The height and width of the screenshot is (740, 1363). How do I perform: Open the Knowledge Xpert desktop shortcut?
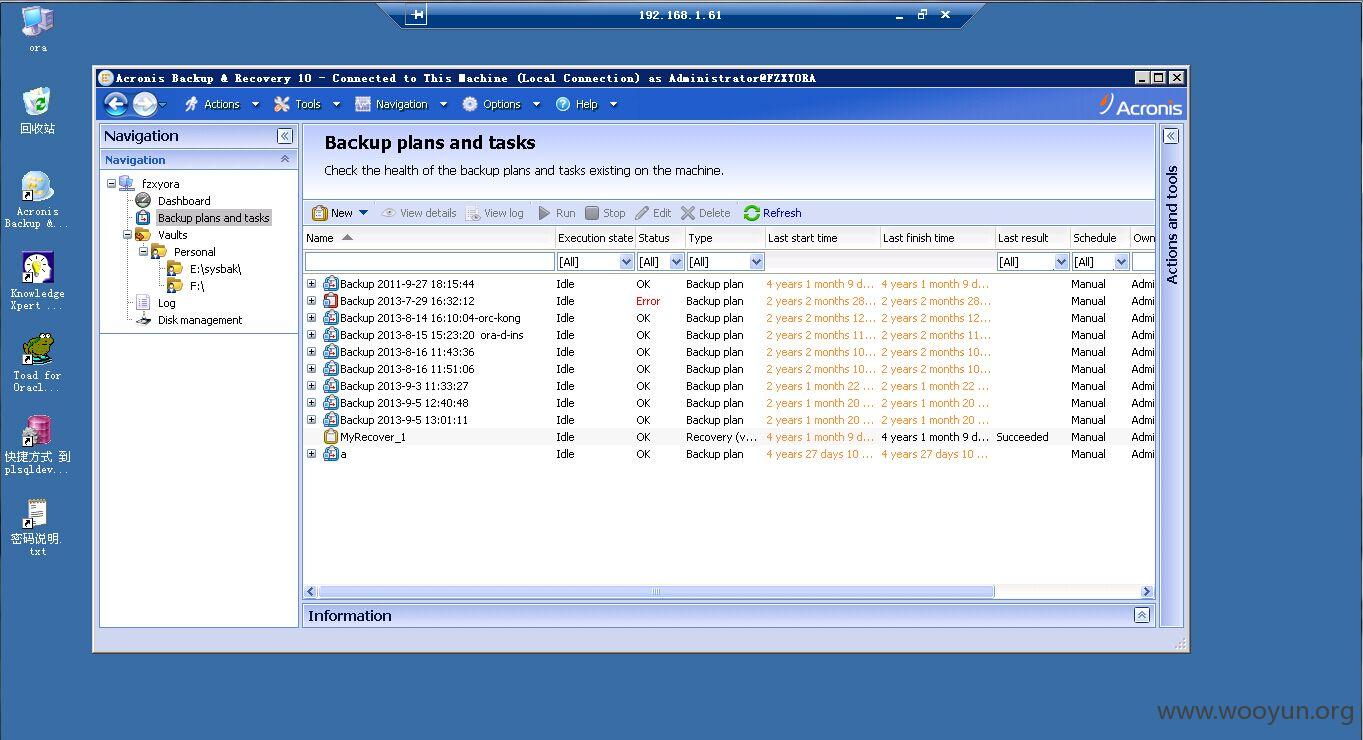(x=37, y=281)
